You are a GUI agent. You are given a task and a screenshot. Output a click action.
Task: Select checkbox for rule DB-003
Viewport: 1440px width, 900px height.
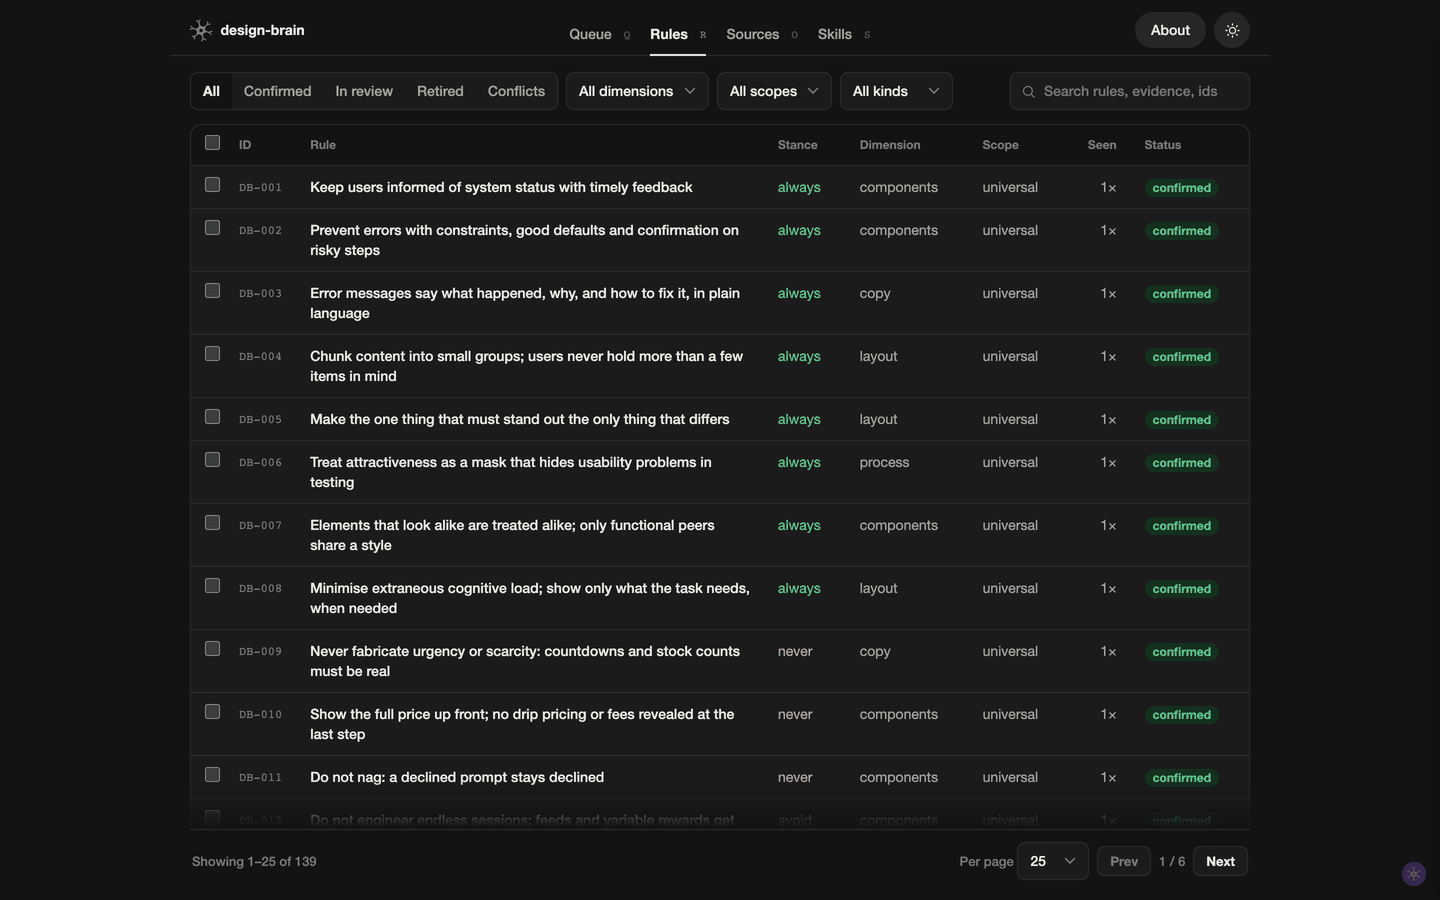click(x=212, y=291)
